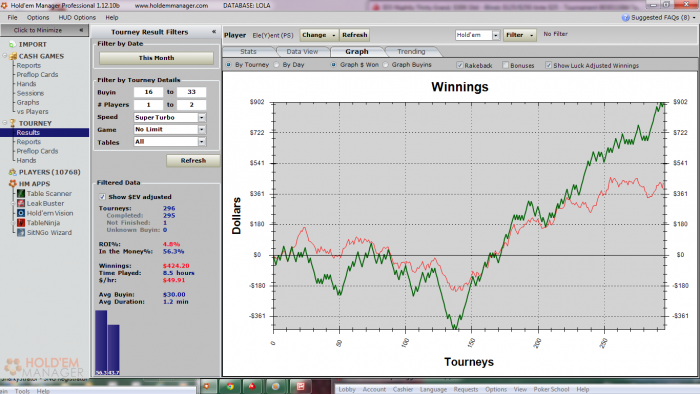Open Lobby menu in PokerStars window
Viewport: 700px width, 394px height.
347,390
